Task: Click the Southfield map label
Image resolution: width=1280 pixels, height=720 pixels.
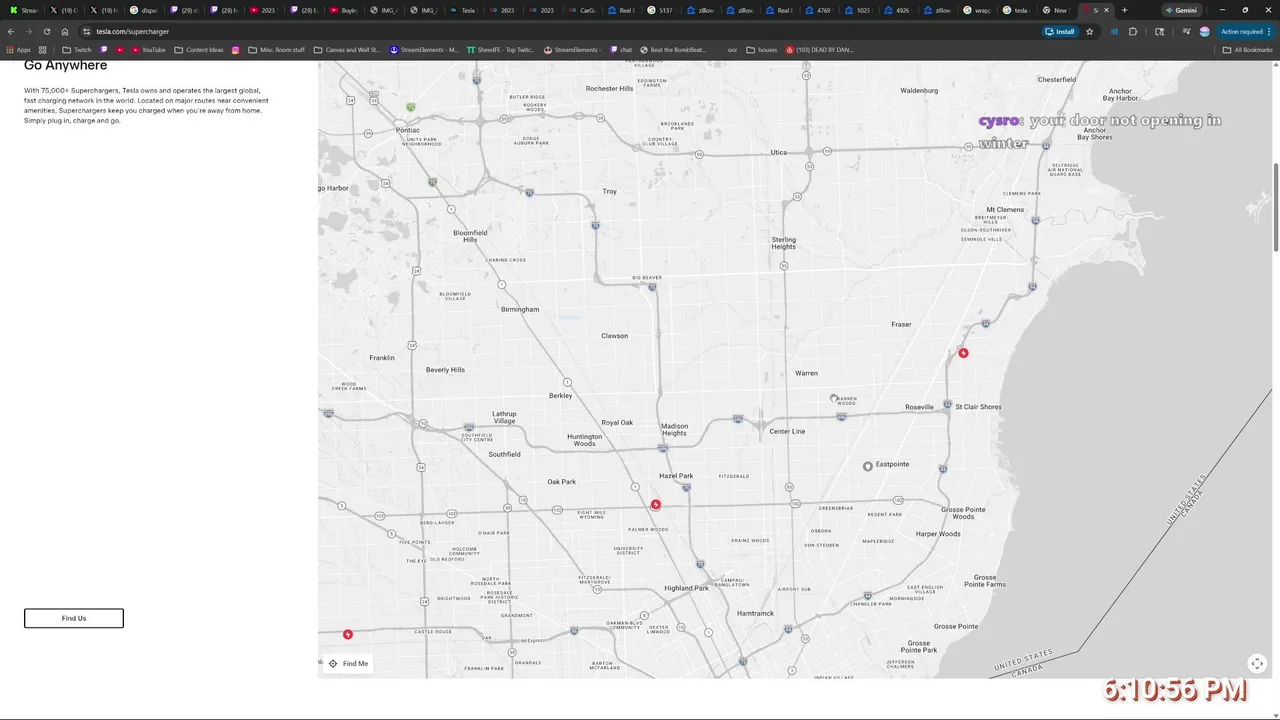Action: pos(504,454)
